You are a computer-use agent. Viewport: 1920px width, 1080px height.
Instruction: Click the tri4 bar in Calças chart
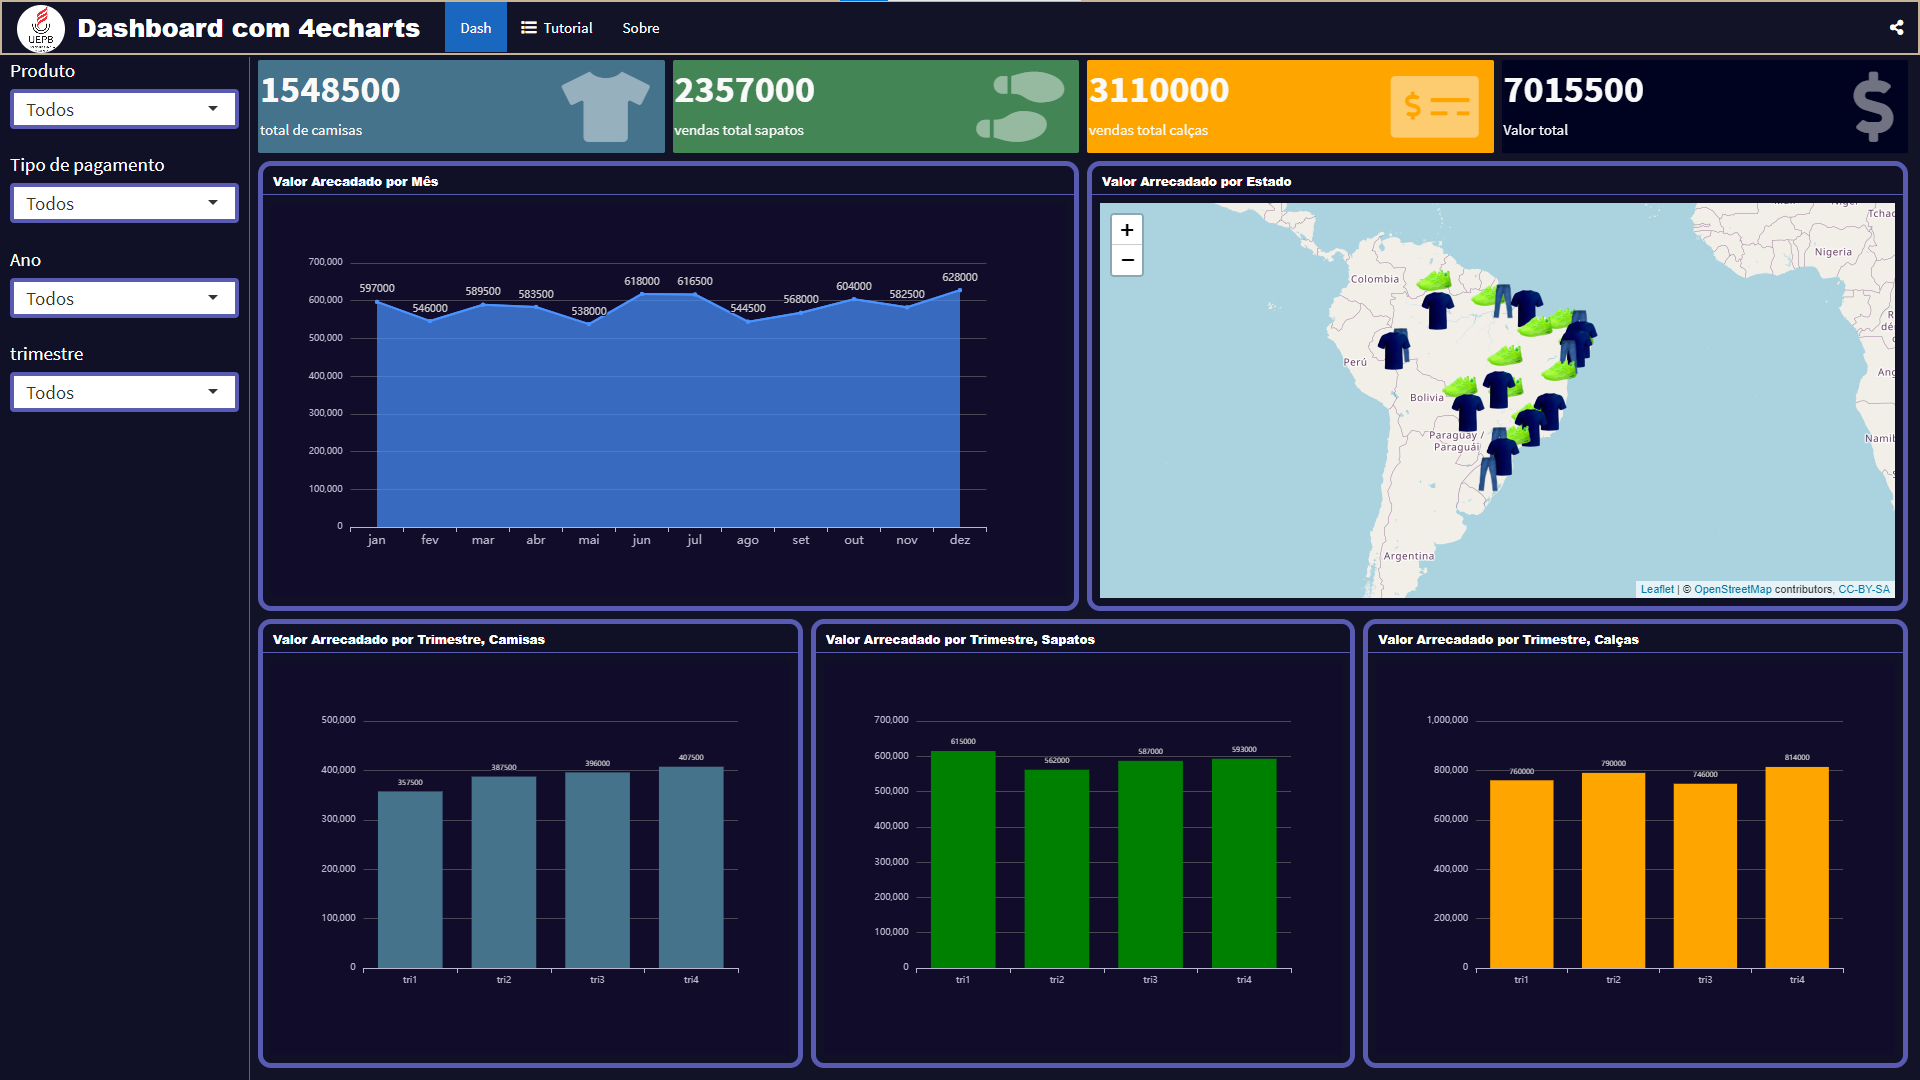[x=1796, y=867]
